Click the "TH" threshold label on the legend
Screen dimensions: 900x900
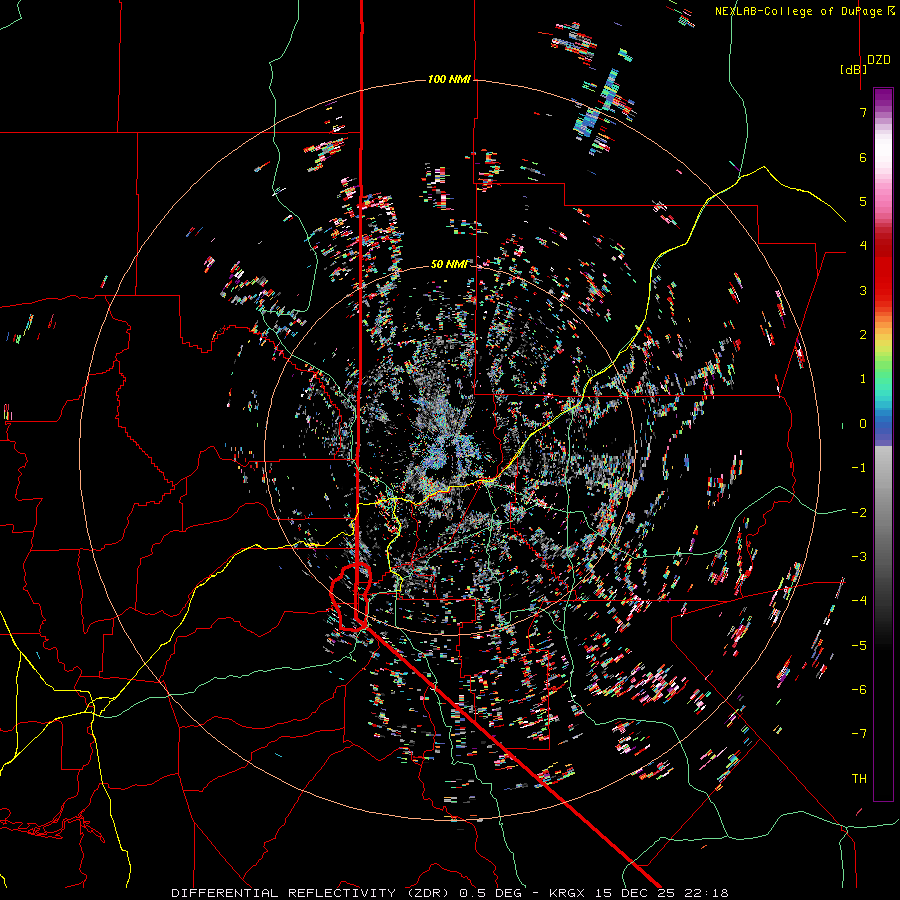click(859, 779)
